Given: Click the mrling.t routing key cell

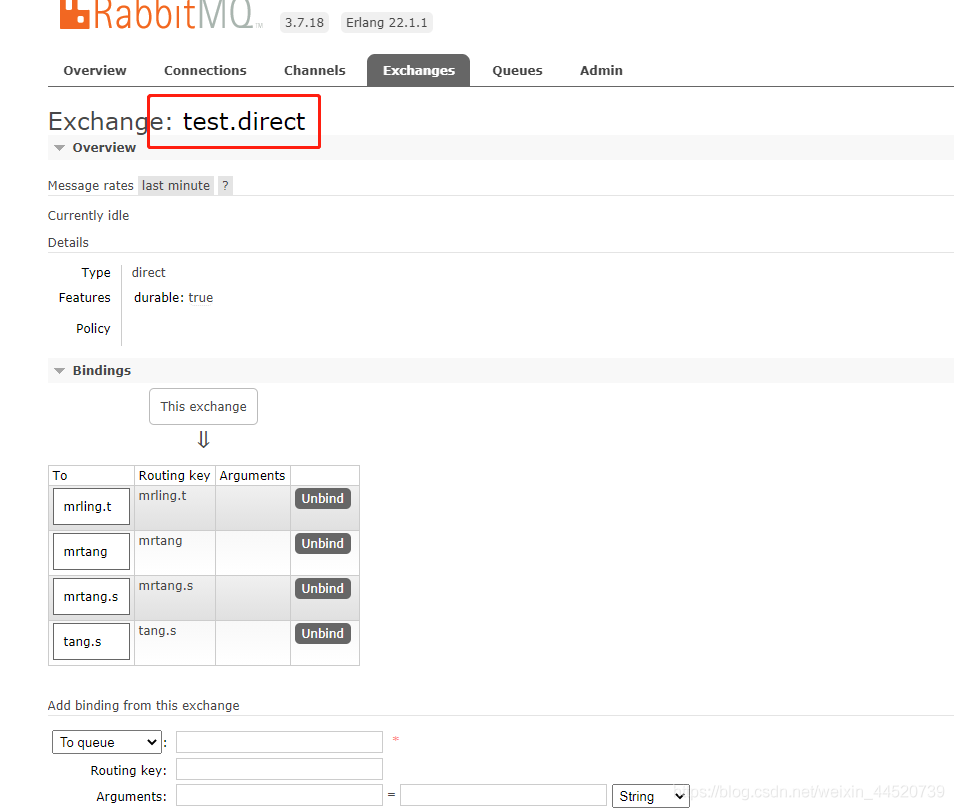Looking at the screenshot, I should (x=175, y=508).
